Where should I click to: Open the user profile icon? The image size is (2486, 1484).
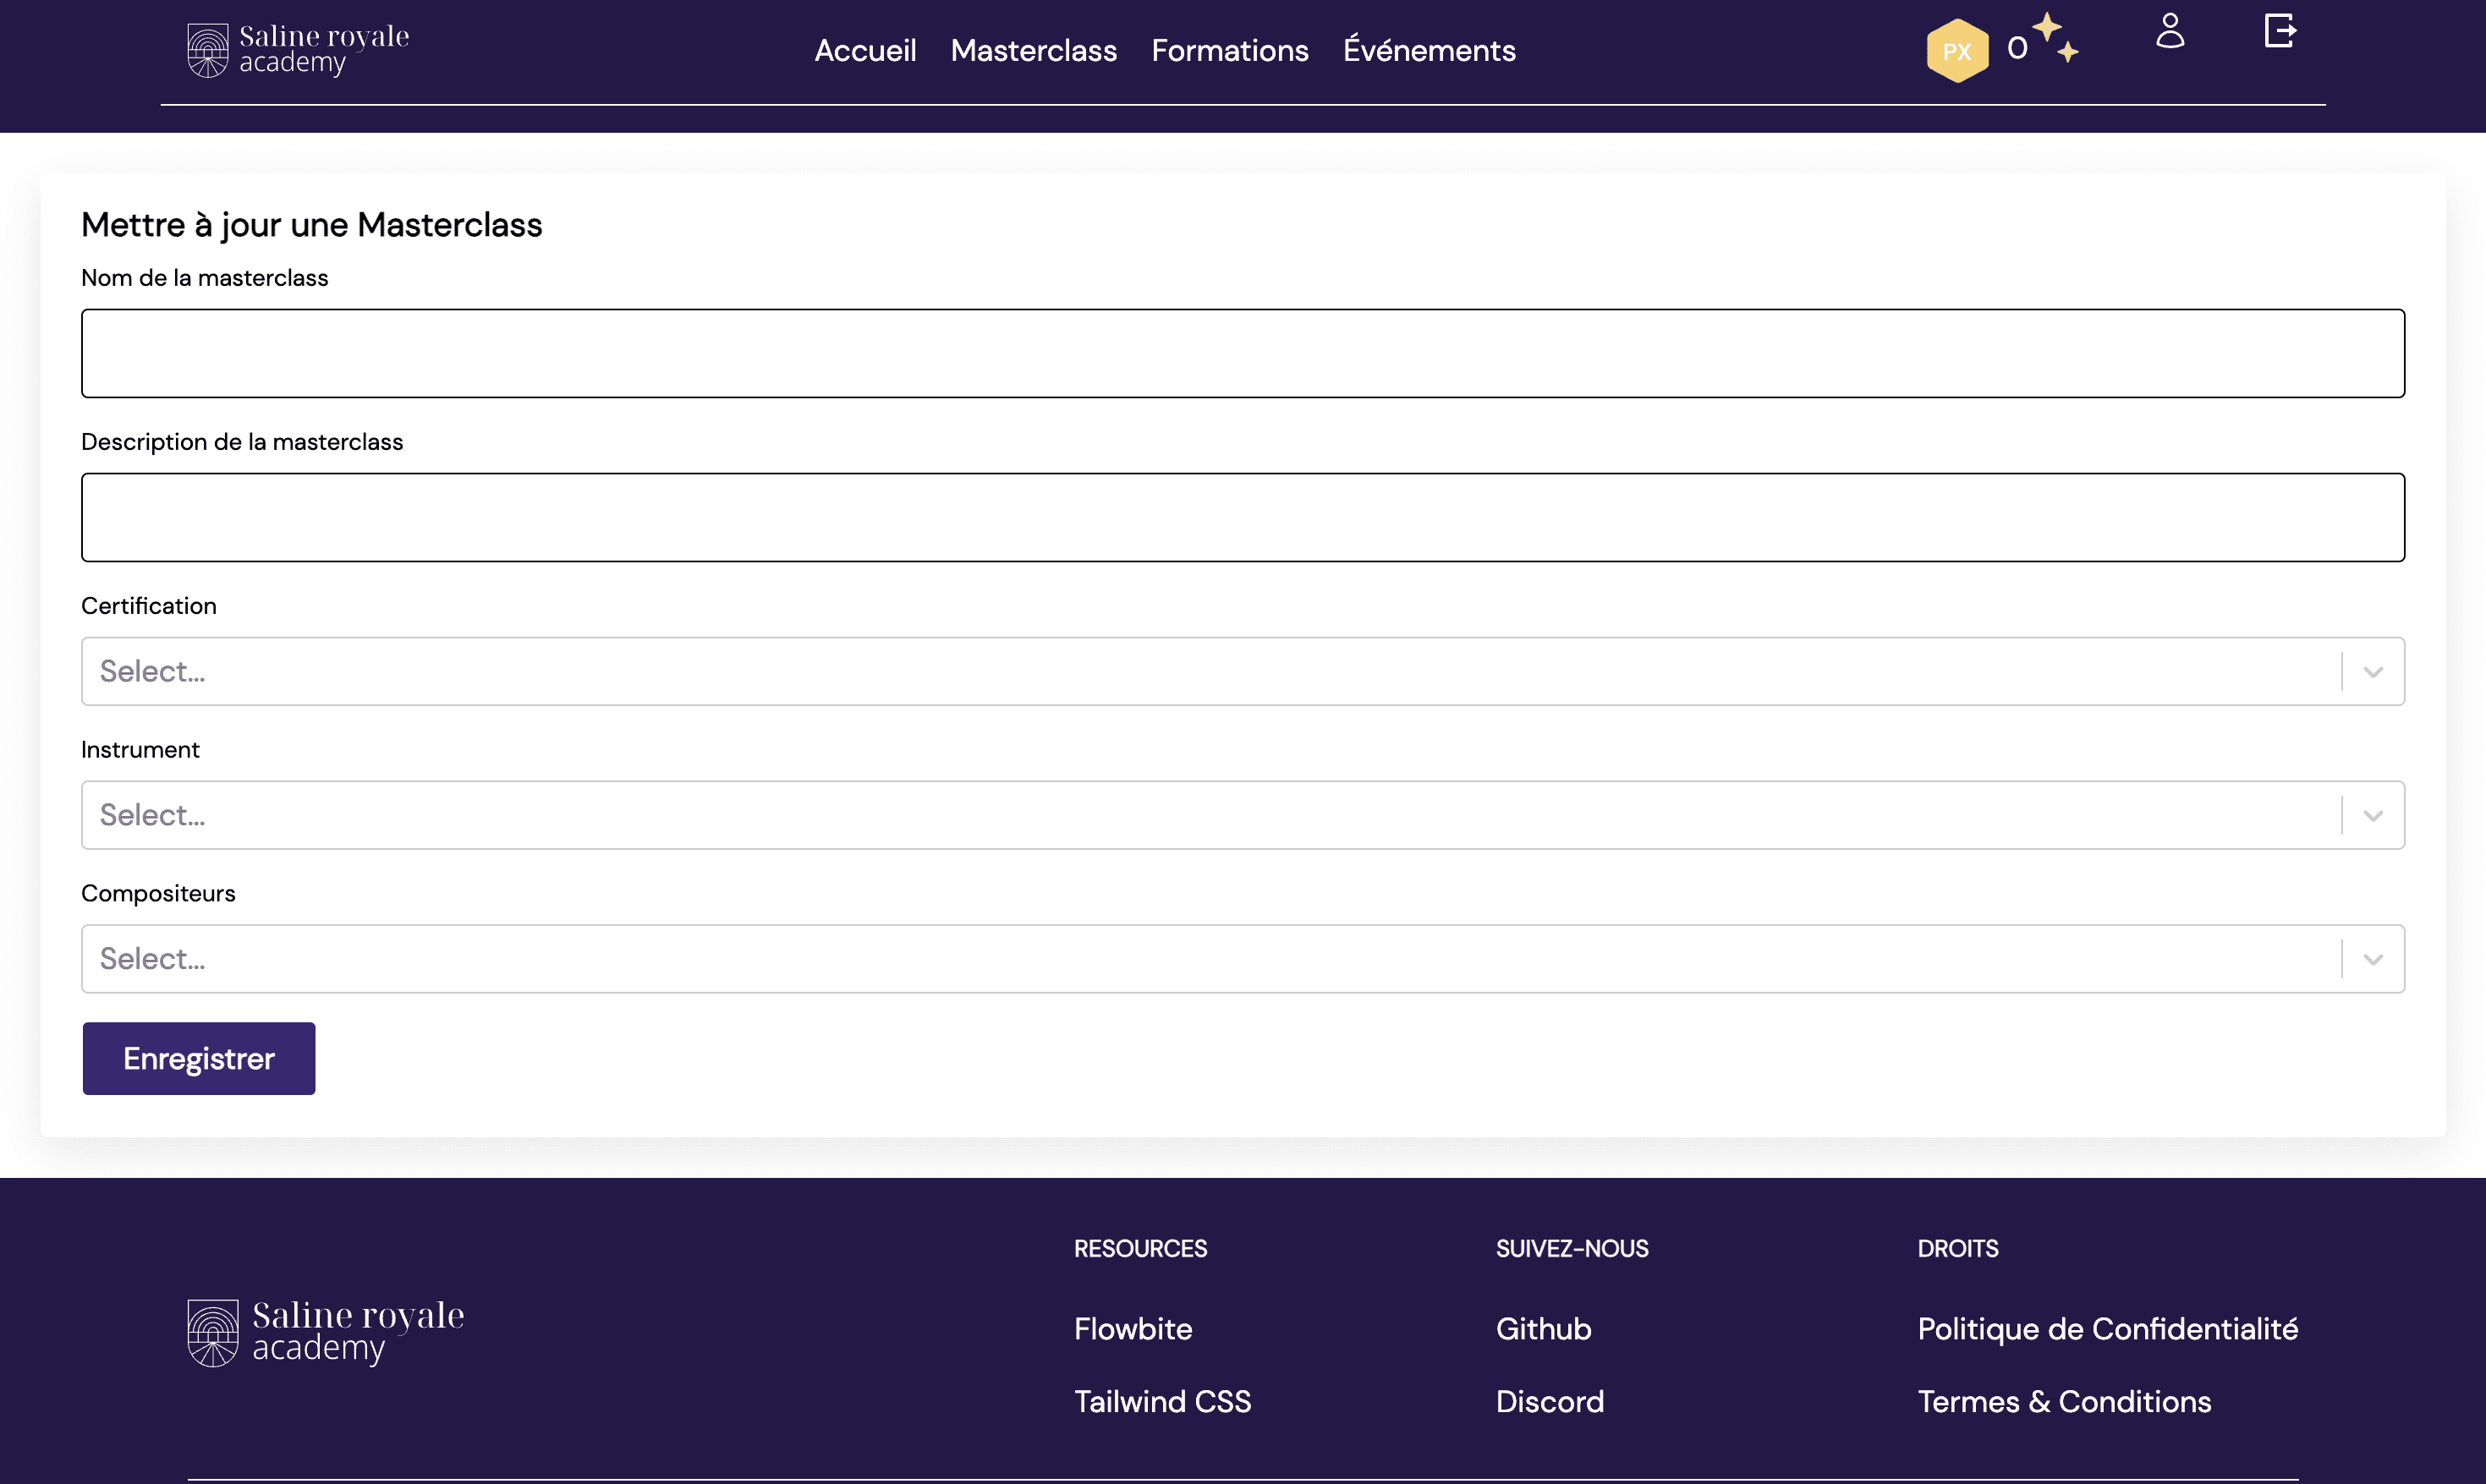(2170, 30)
